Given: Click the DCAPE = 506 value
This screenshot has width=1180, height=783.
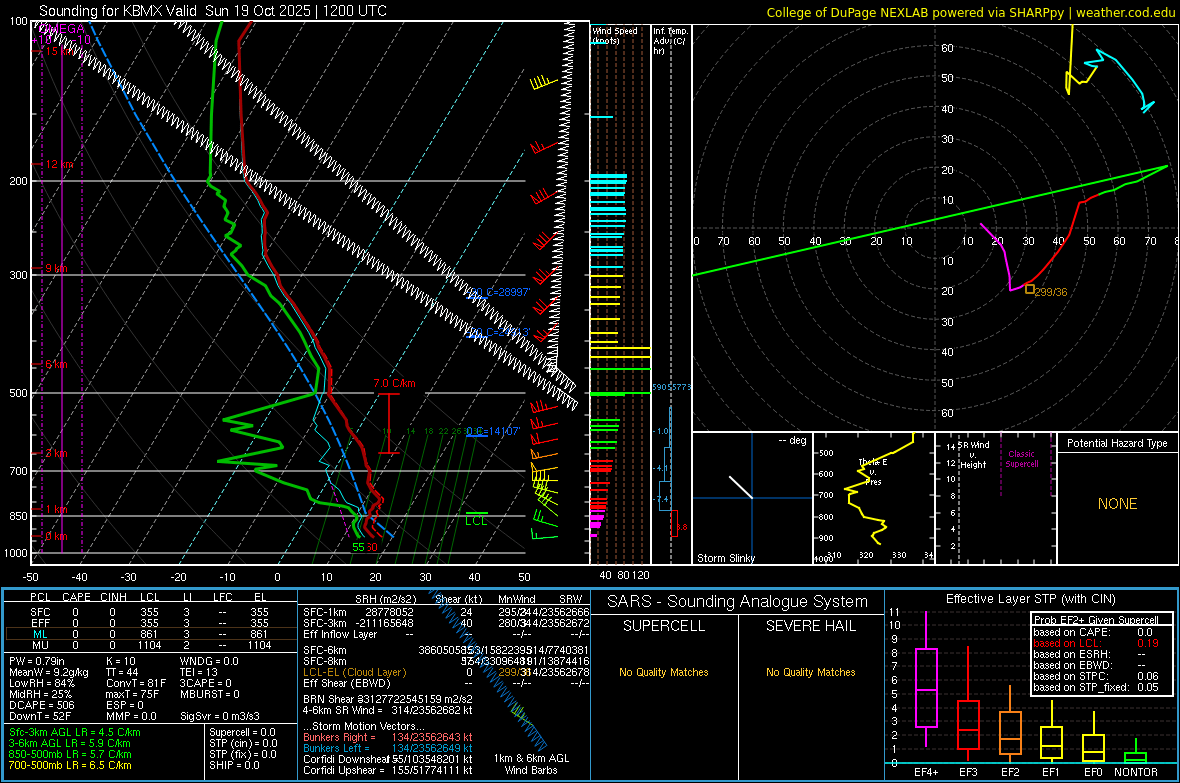Looking at the screenshot, I should click(x=41, y=705).
